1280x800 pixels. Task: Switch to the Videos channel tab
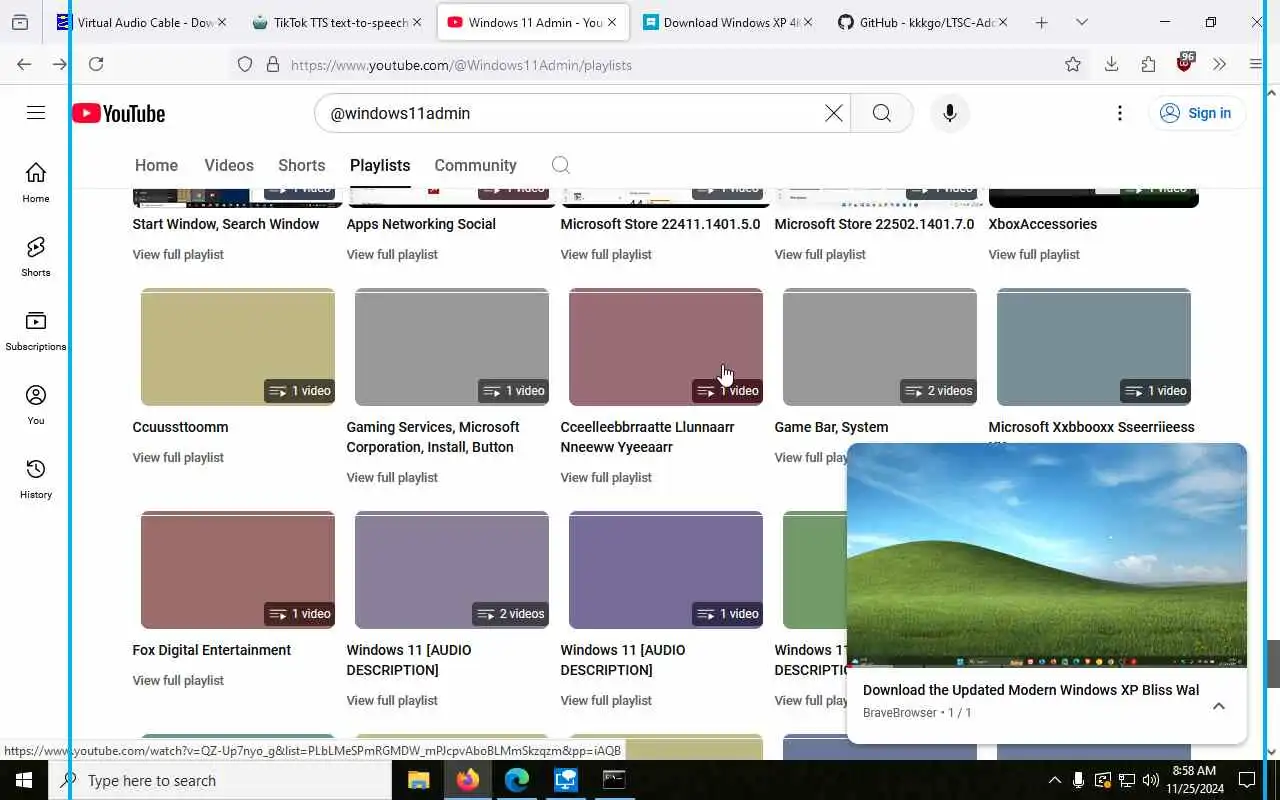pyautogui.click(x=229, y=165)
